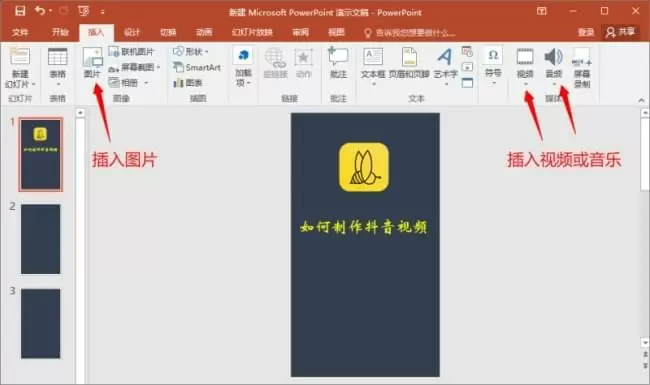Undo the last action
650x385 pixels.
40,11
